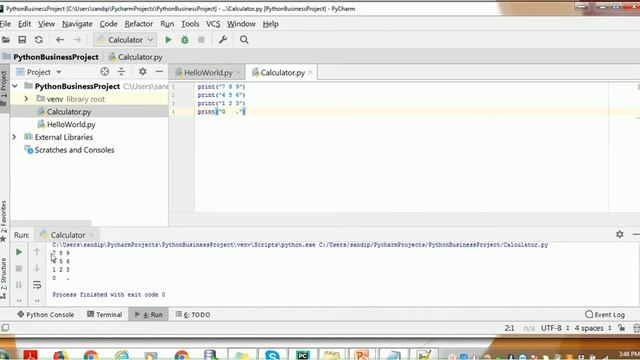The width and height of the screenshot is (640, 360).
Task: Open the Code menu
Action: pyautogui.click(x=109, y=24)
